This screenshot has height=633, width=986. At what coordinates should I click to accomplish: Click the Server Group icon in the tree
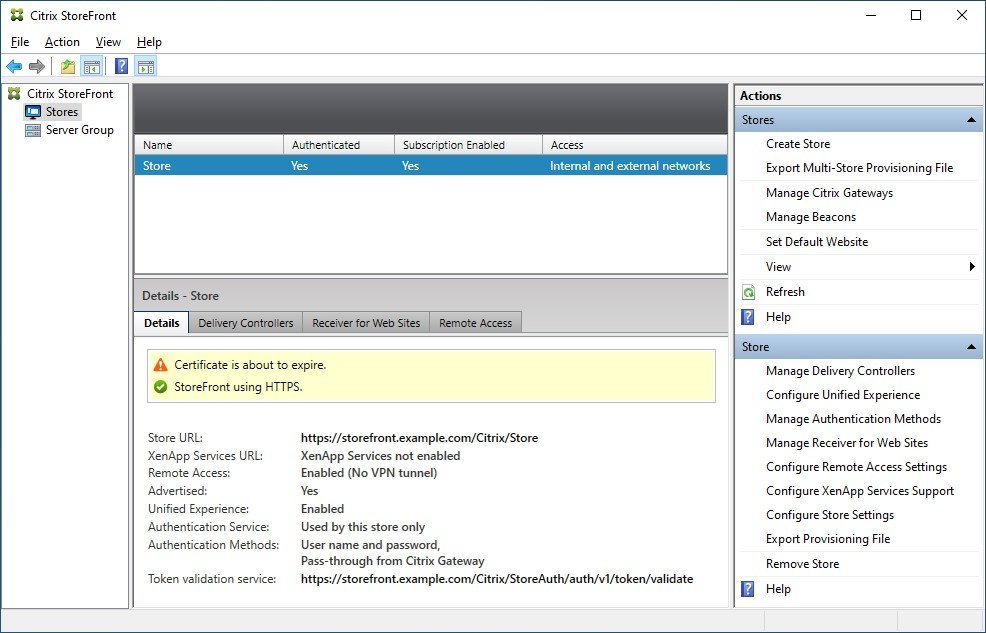33,130
